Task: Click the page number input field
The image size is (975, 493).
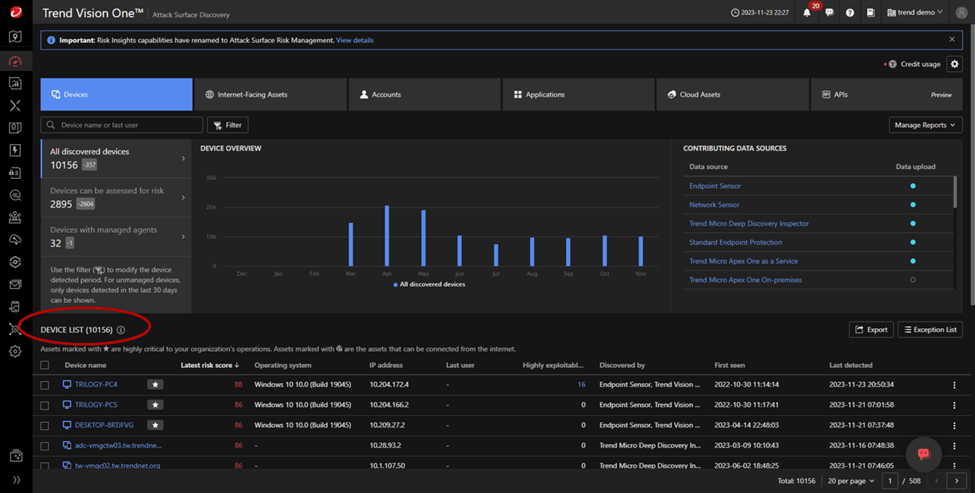Action: pyautogui.click(x=890, y=481)
